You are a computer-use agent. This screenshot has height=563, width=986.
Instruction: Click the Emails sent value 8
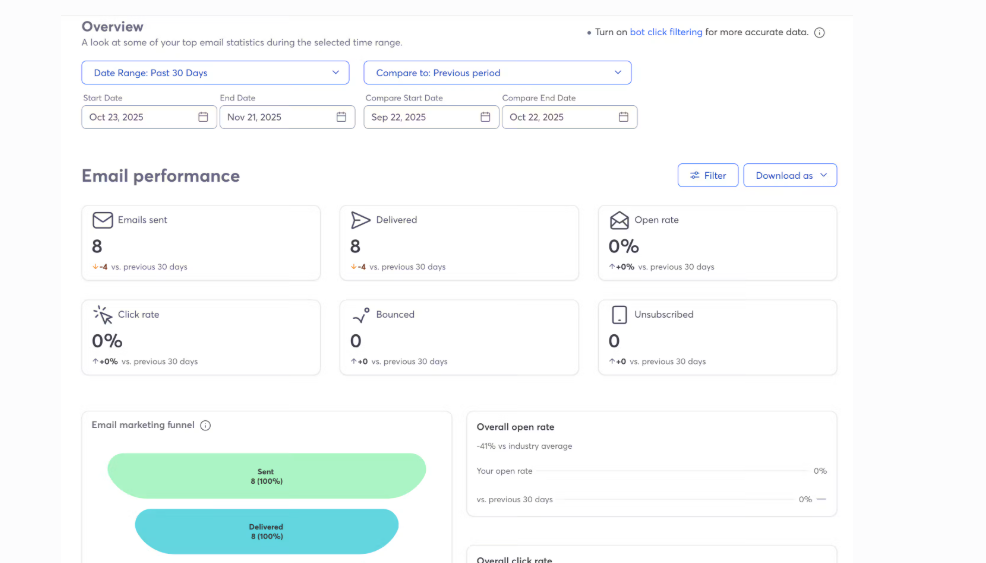97,246
